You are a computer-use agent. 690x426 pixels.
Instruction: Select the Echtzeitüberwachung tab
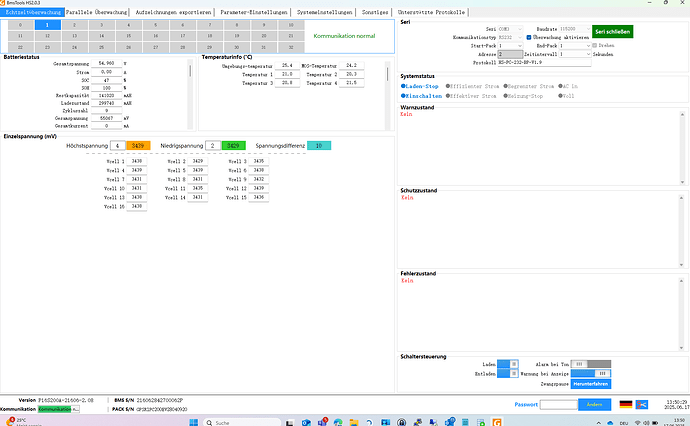click(33, 12)
